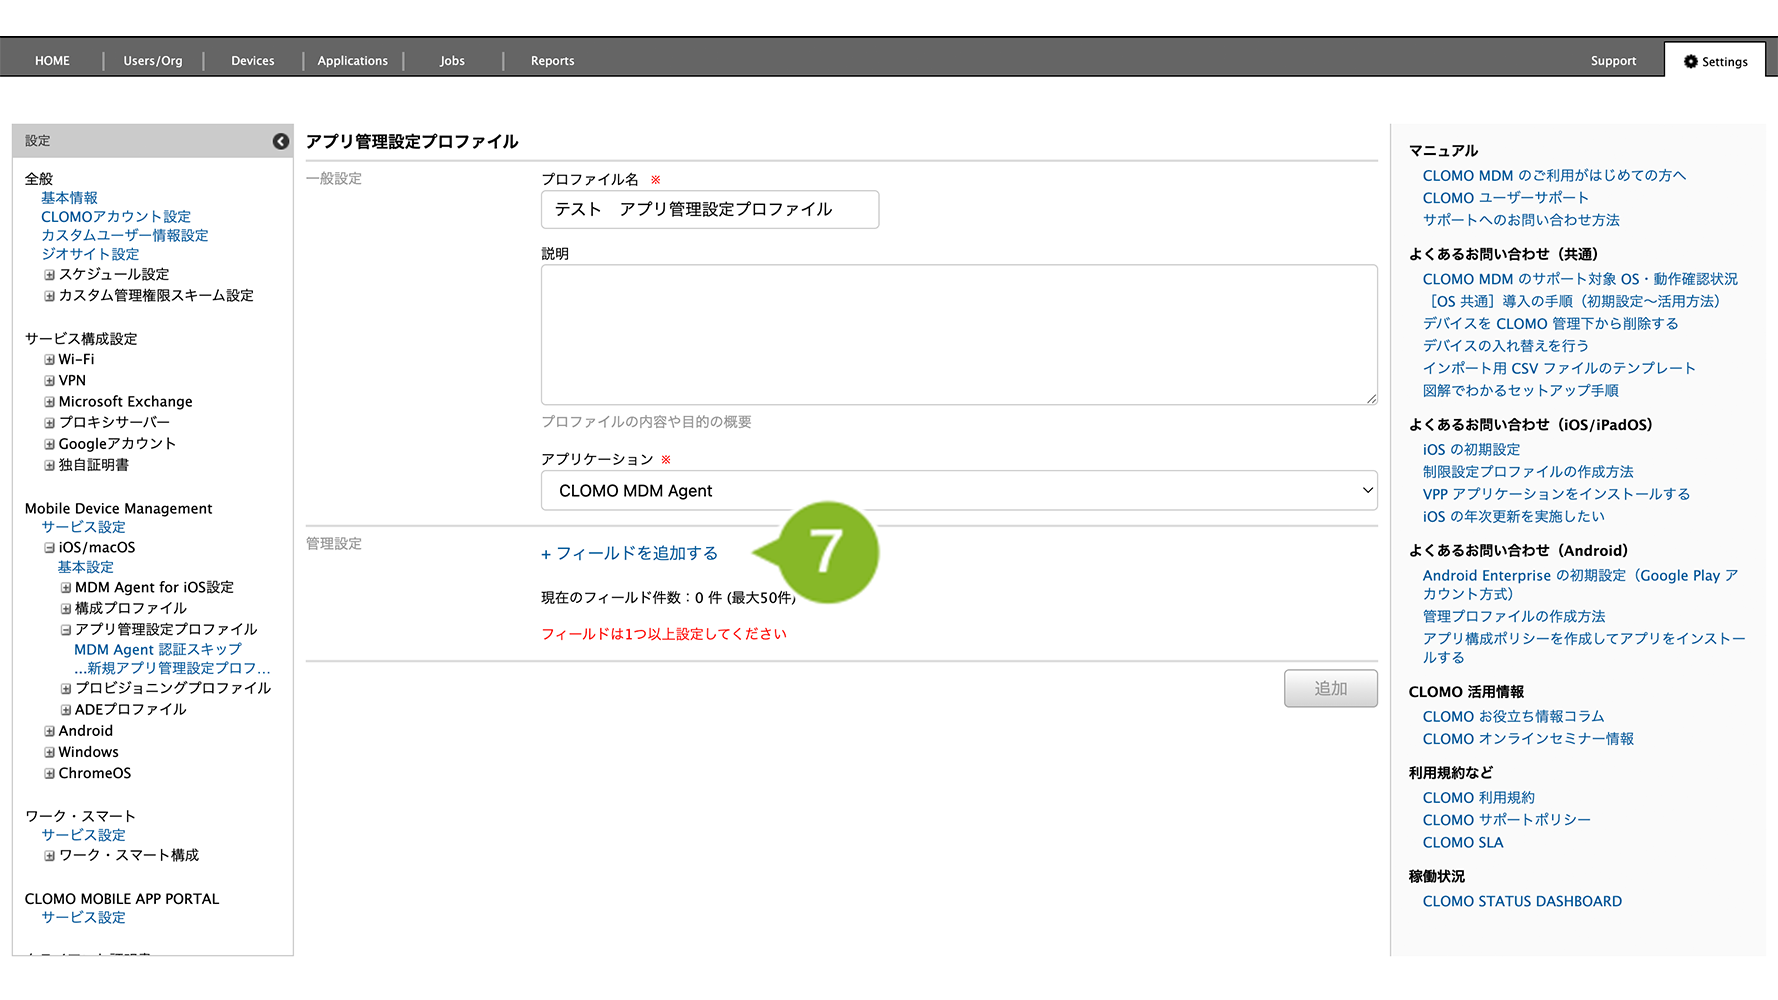Click フィールドを追加する link

630,554
